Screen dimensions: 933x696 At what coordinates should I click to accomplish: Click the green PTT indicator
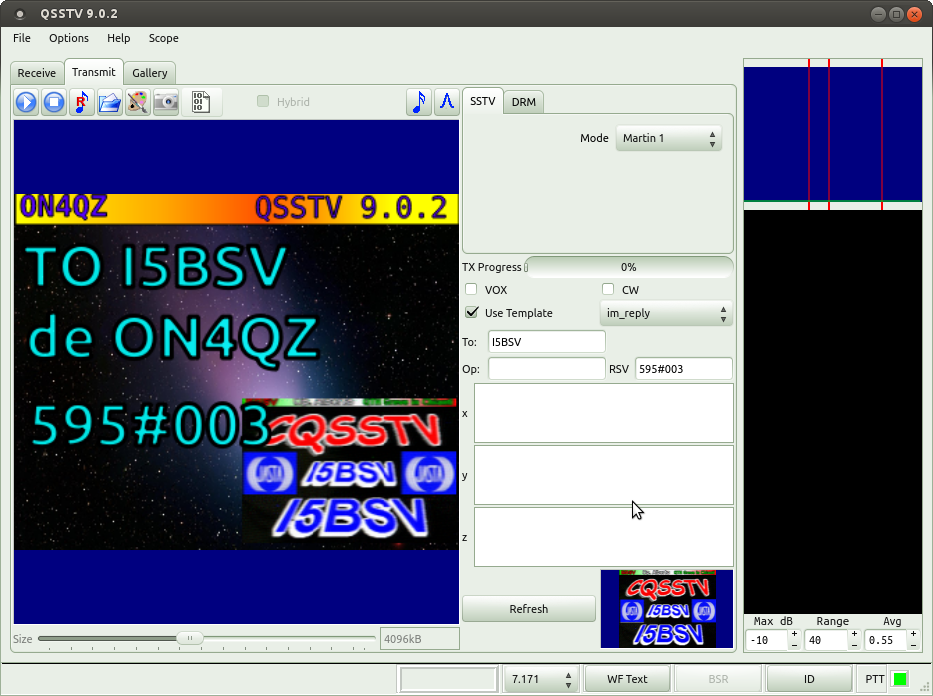click(900, 679)
